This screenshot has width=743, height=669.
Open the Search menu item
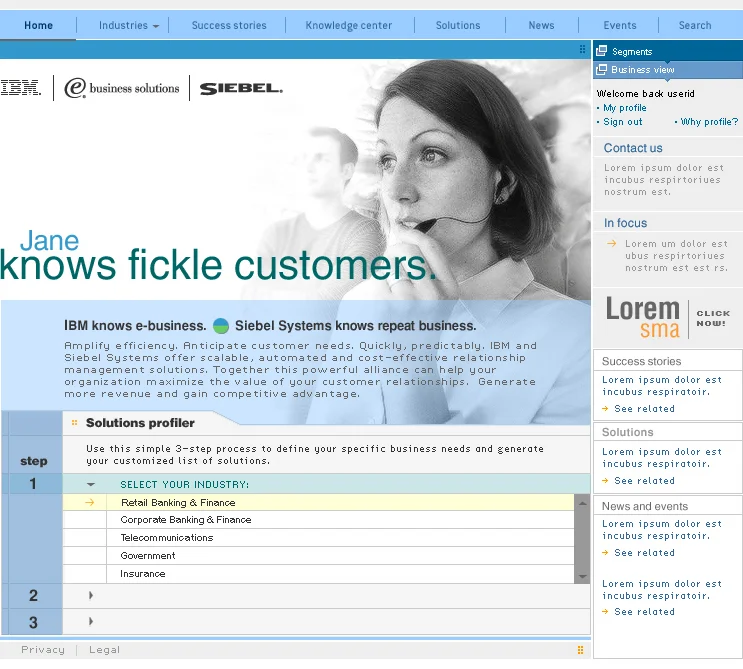(x=695, y=26)
